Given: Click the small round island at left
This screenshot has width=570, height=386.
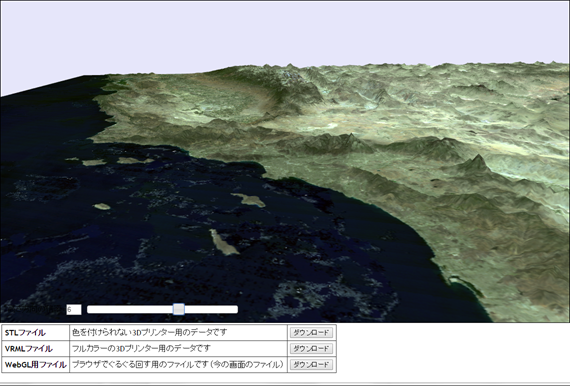Looking at the screenshot, I should [x=102, y=206].
